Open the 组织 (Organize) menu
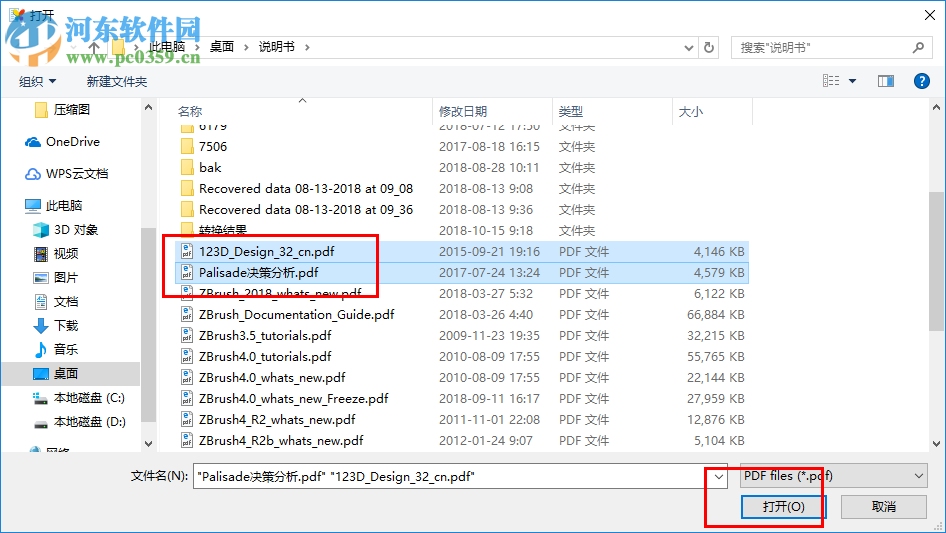The height and width of the screenshot is (533, 946). coord(37,81)
